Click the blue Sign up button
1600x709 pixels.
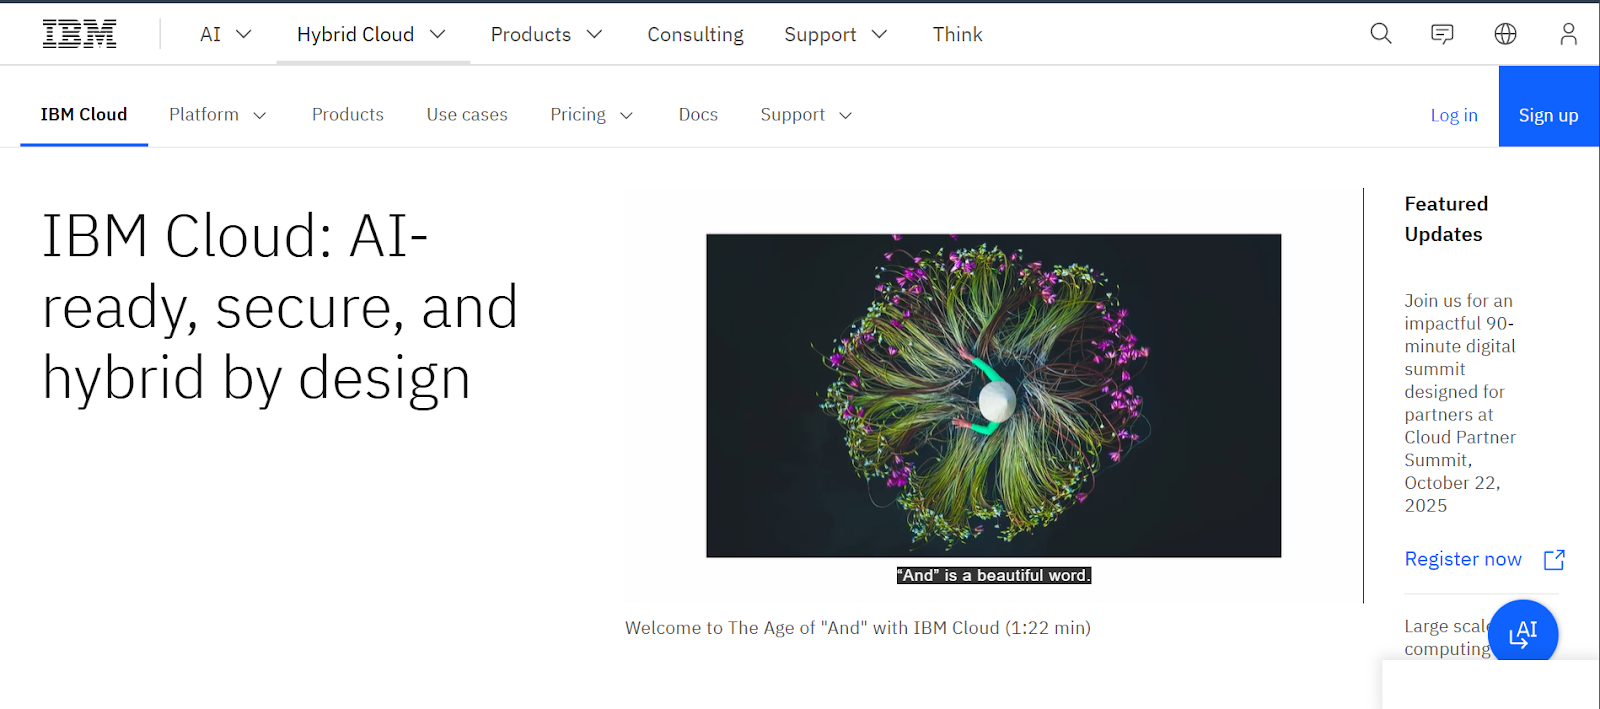[x=1549, y=107]
